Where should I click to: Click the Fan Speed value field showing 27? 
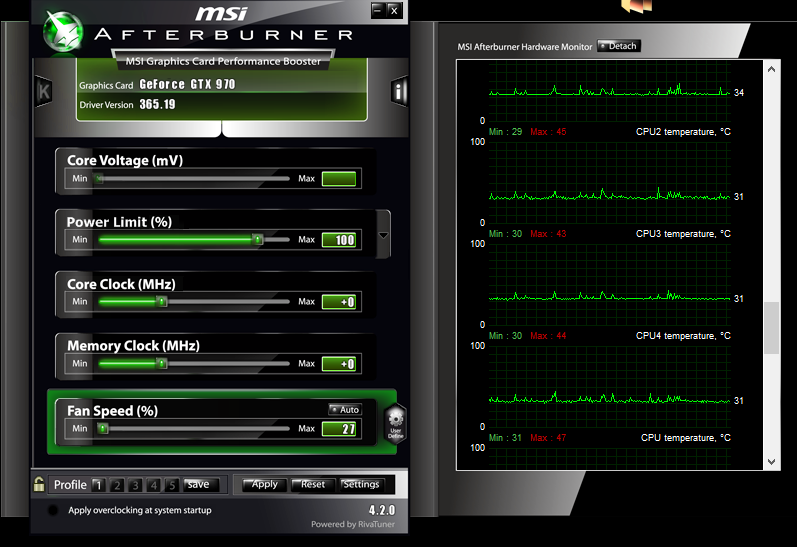point(339,429)
